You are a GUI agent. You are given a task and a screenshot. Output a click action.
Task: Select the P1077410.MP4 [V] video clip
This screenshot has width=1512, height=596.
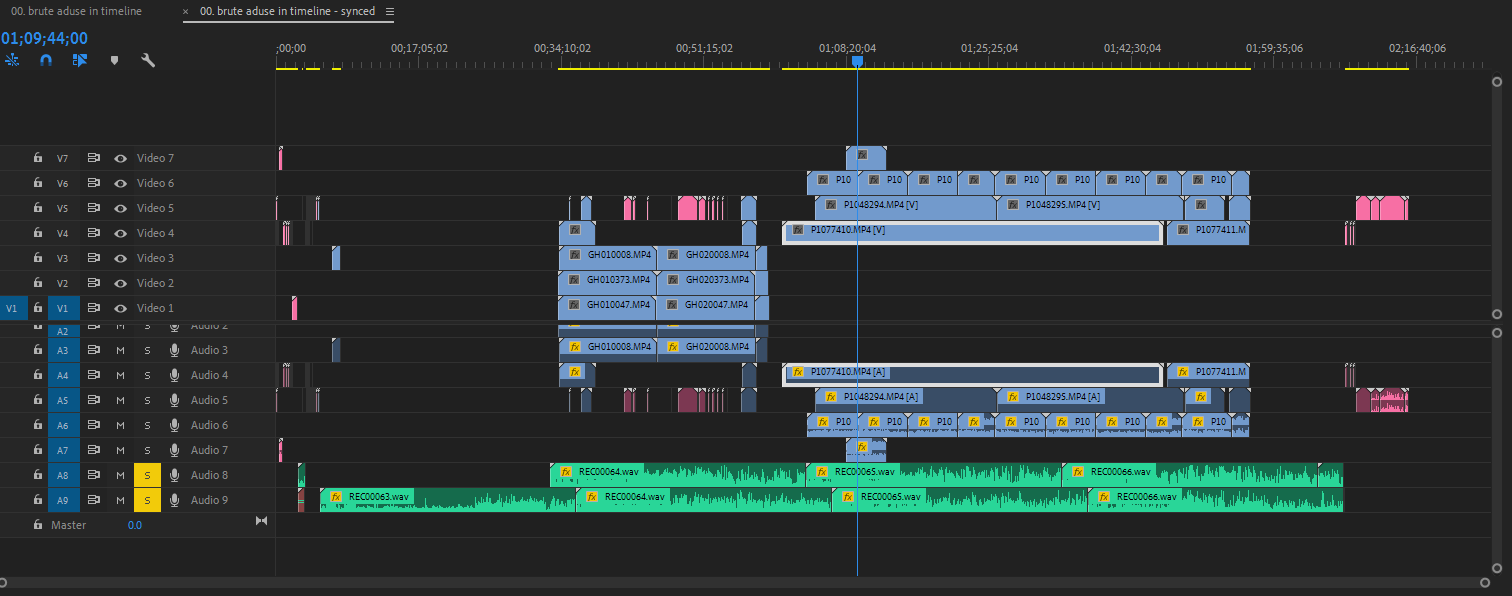pyautogui.click(x=971, y=233)
